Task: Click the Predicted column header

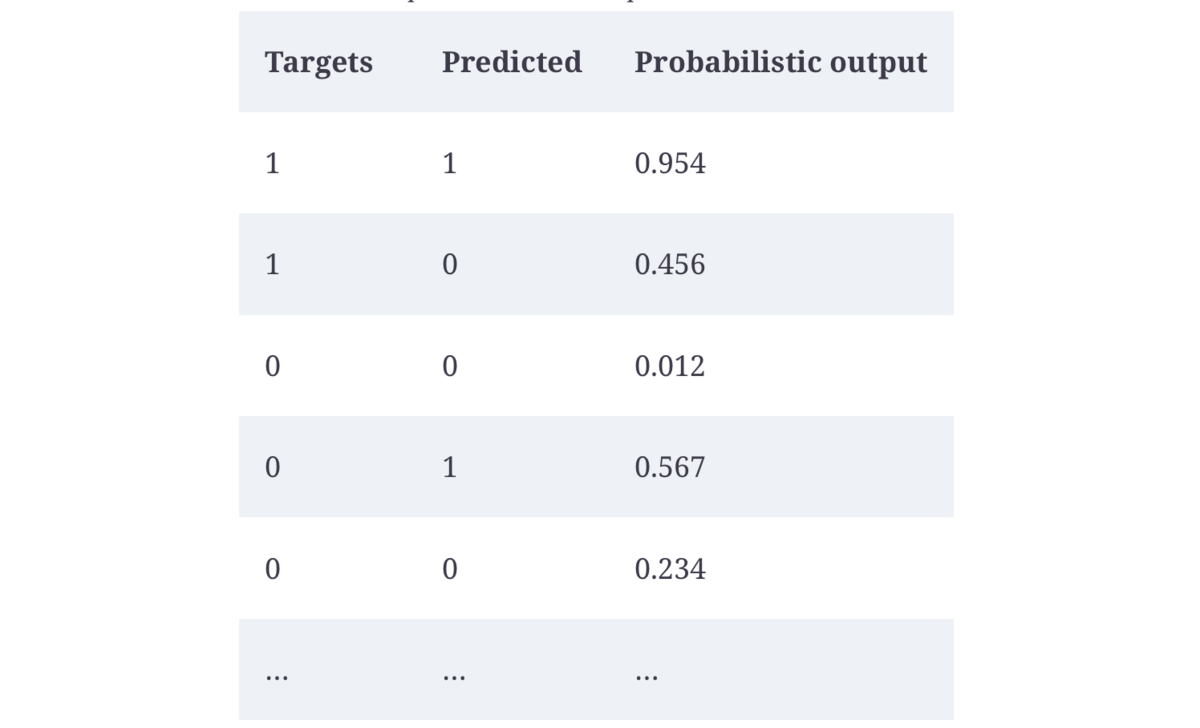Action: click(511, 62)
